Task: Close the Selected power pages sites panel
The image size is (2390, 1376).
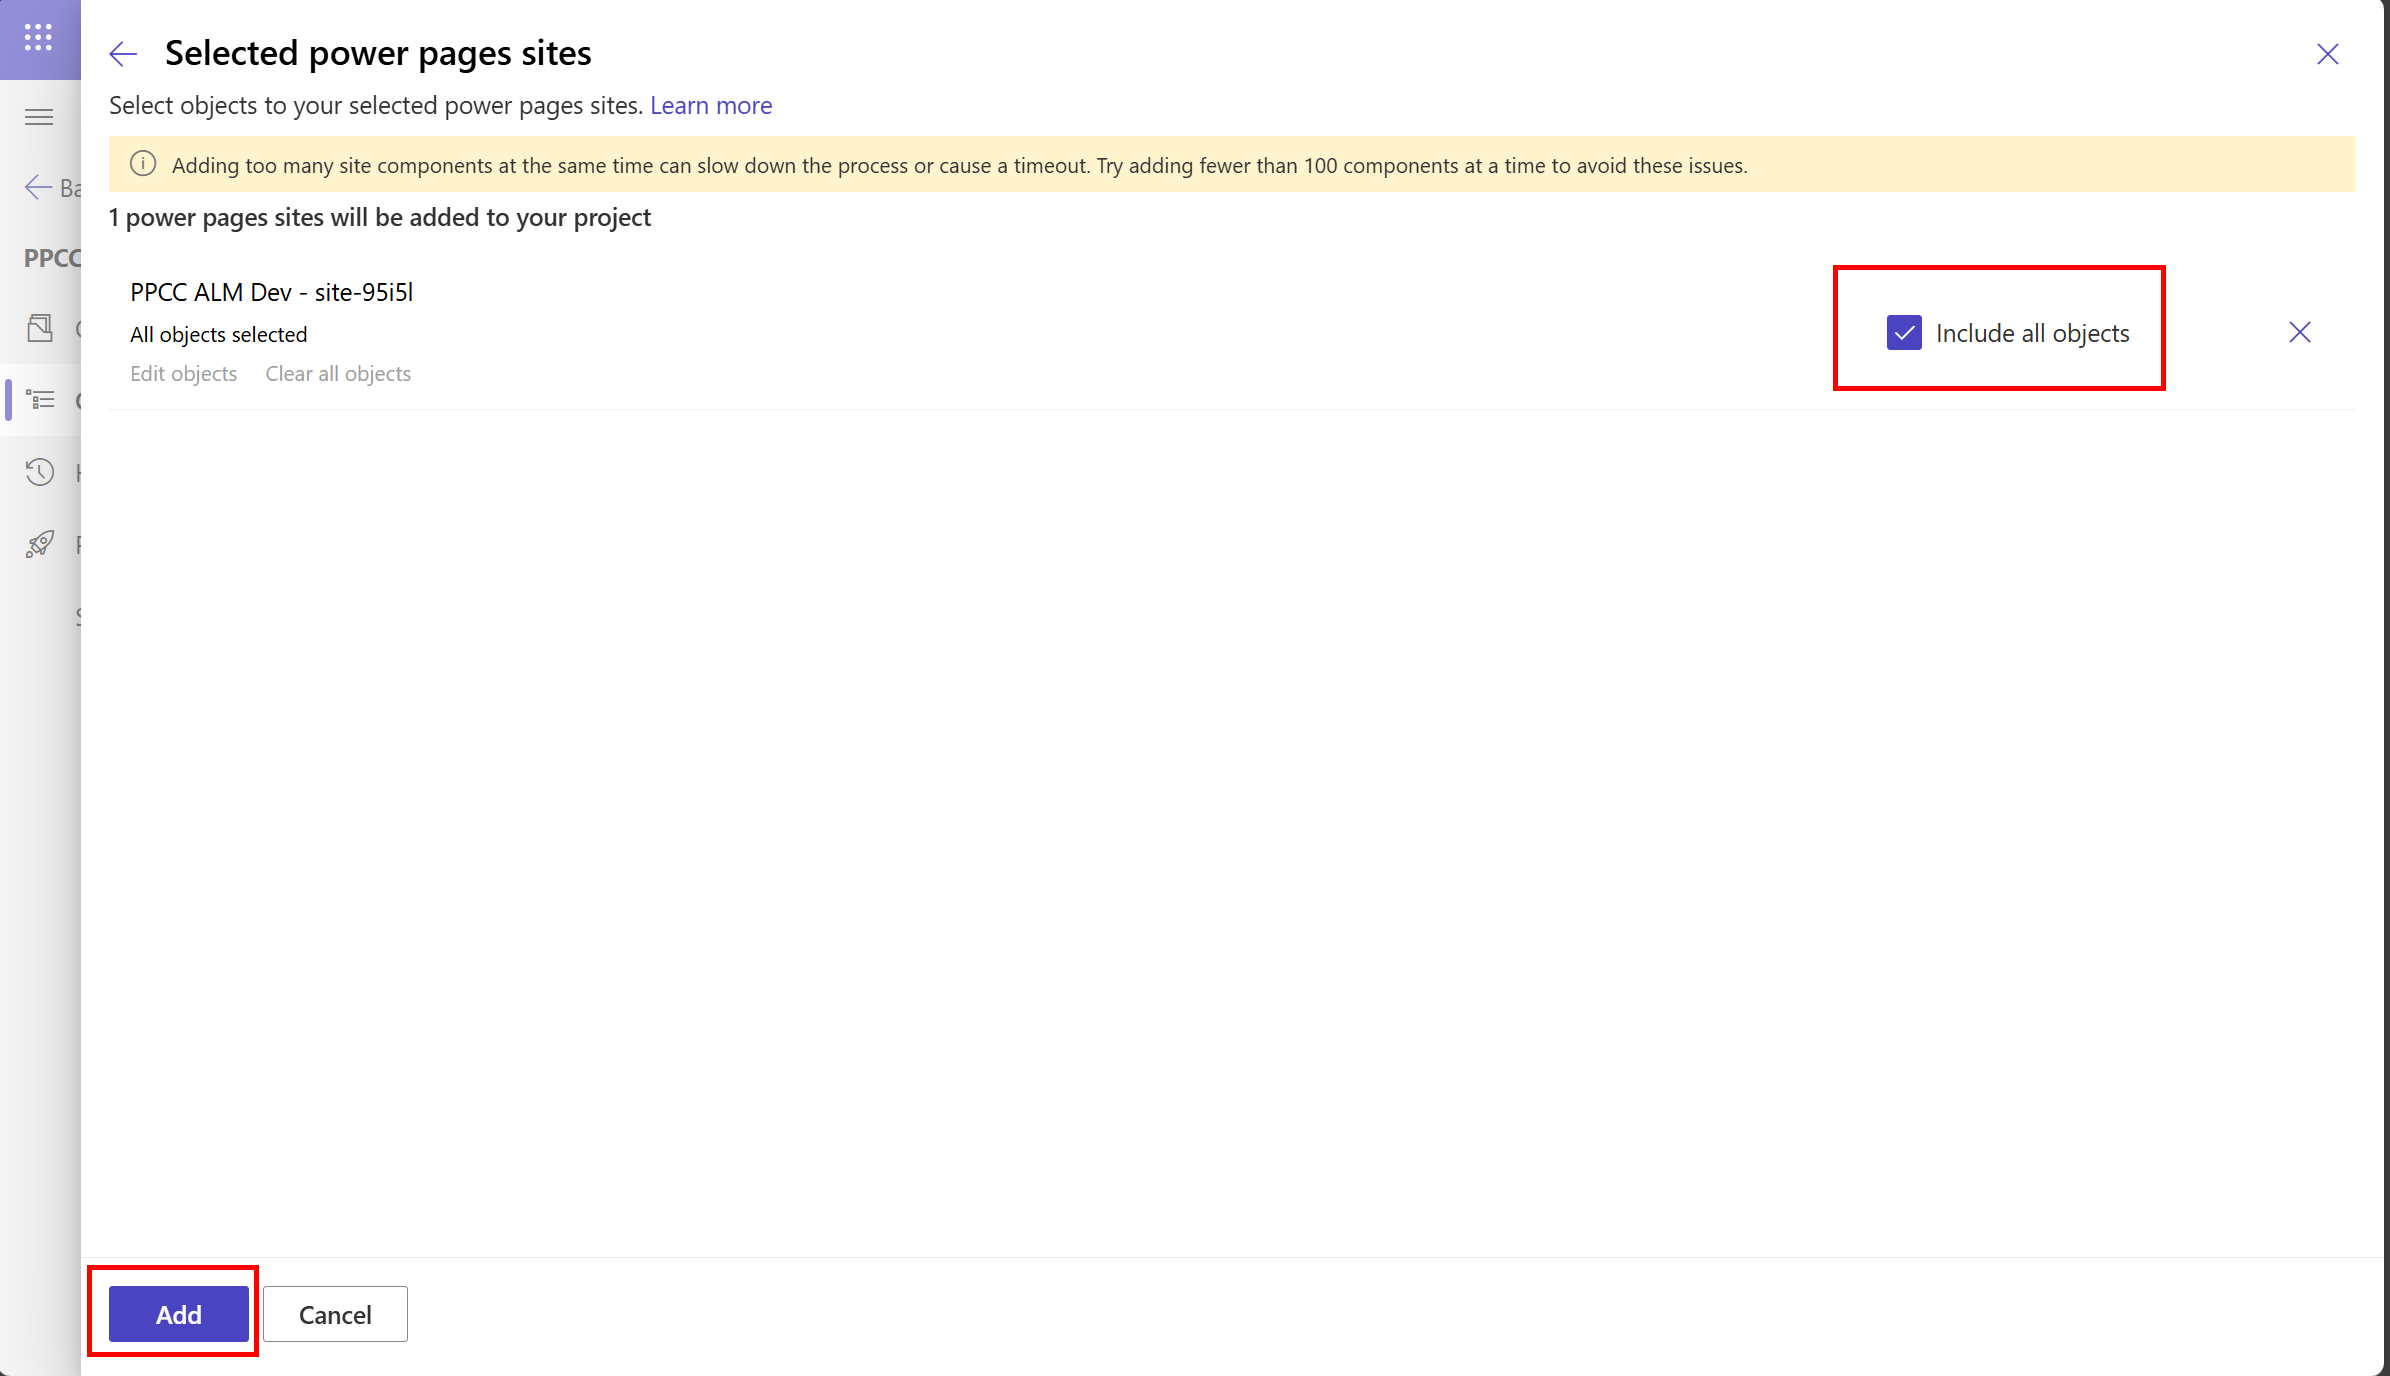Action: click(2327, 54)
